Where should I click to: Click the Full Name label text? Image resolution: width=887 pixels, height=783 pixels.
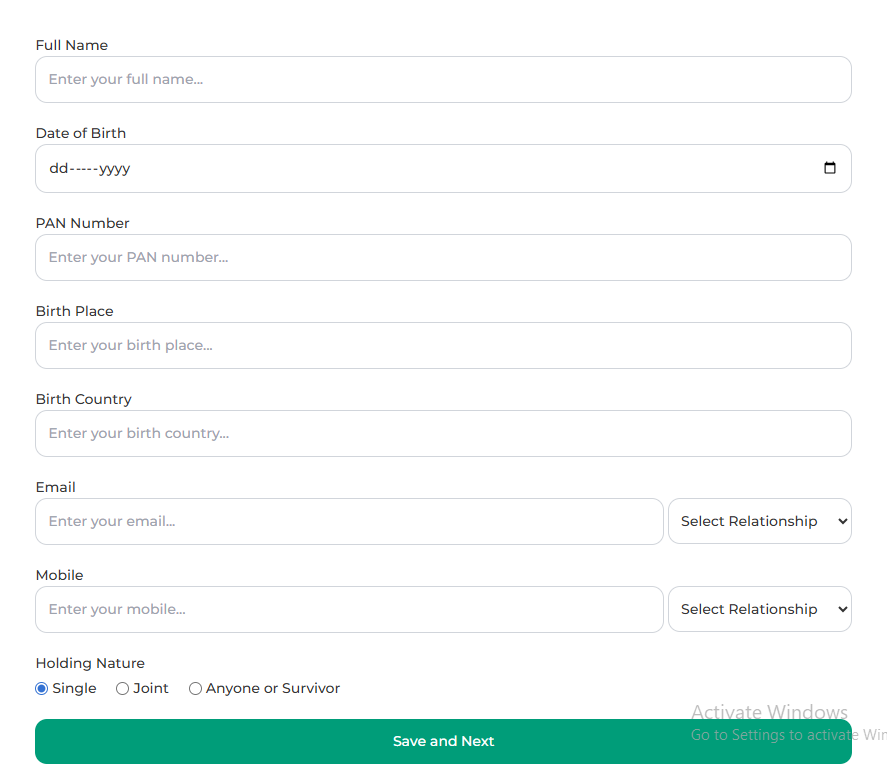tap(72, 45)
